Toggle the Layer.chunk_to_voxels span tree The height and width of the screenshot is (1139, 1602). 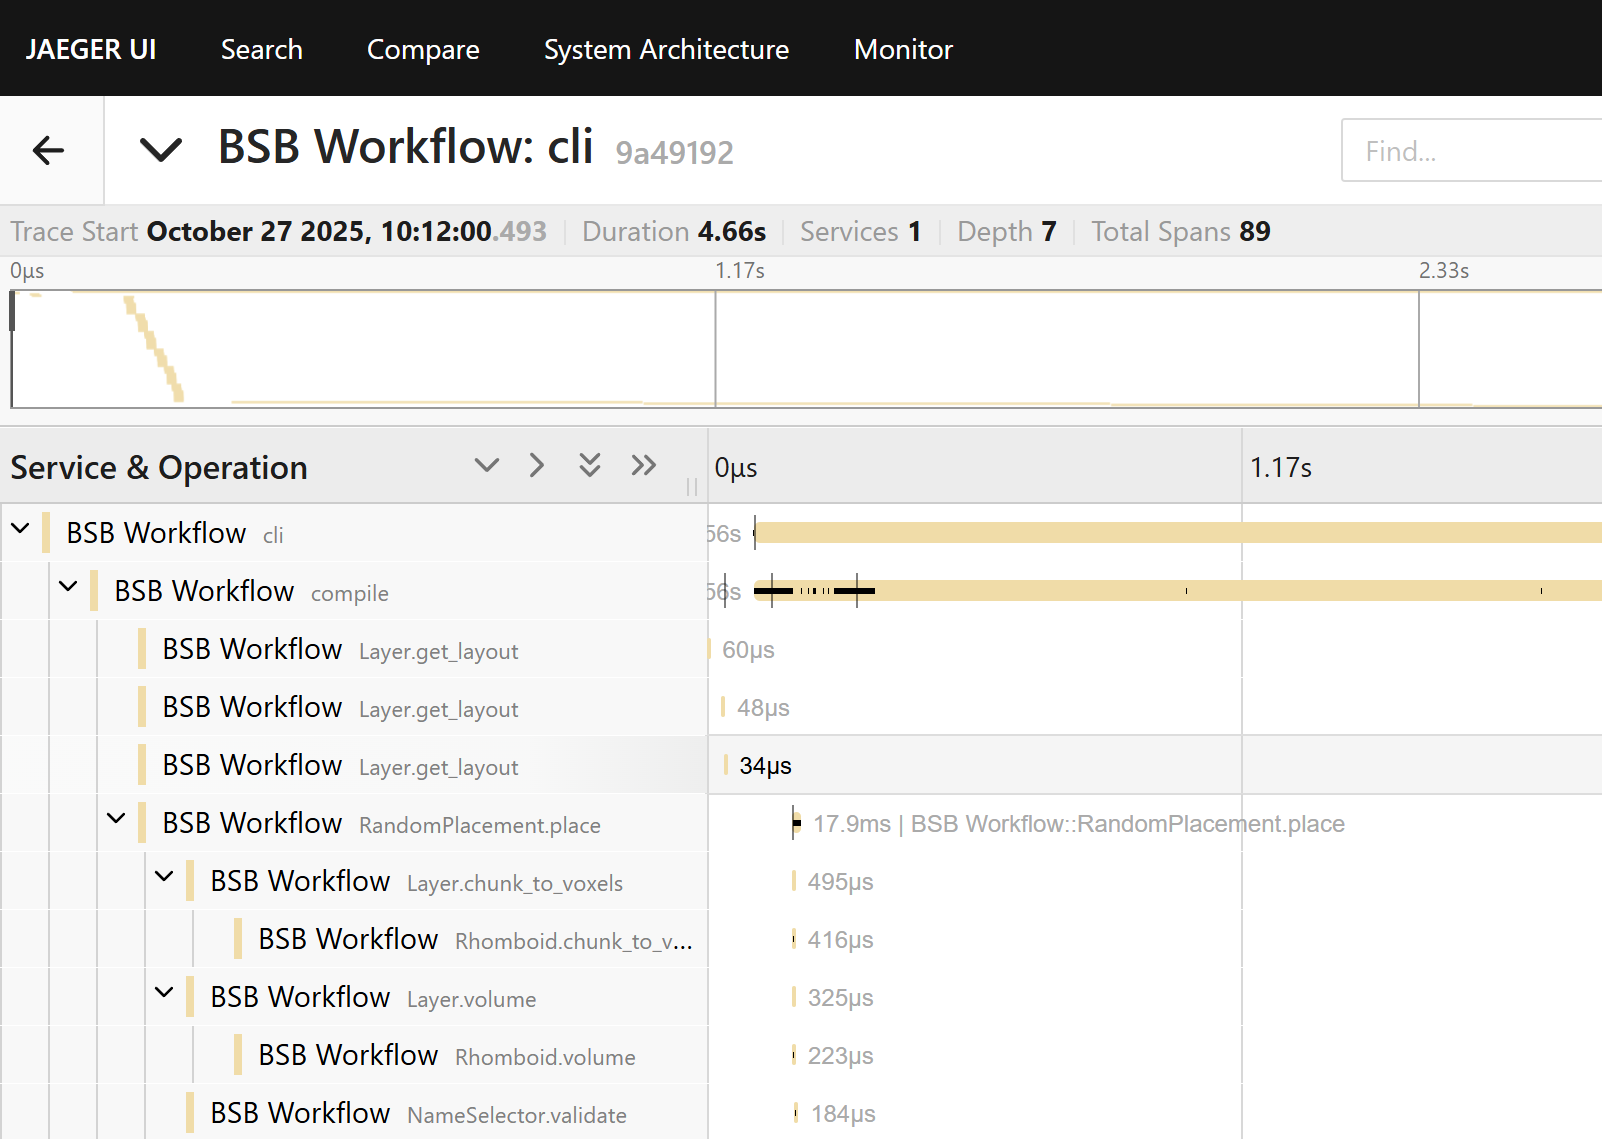point(164,876)
